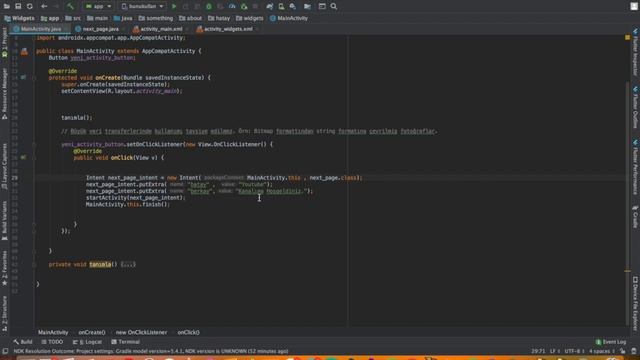
Task: Expand the folded tanimla() method body
Action: 128,264
